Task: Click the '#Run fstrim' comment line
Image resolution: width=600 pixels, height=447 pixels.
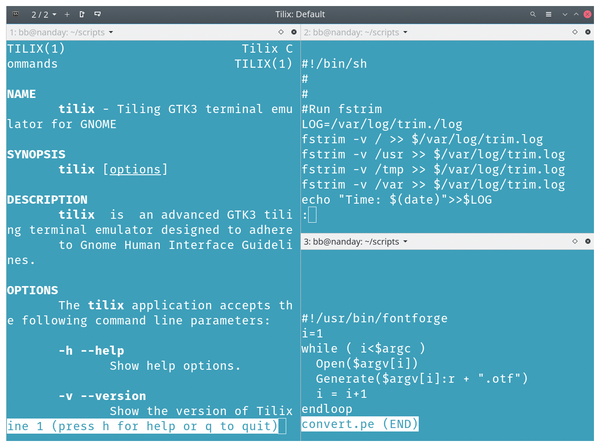Action: coord(342,109)
